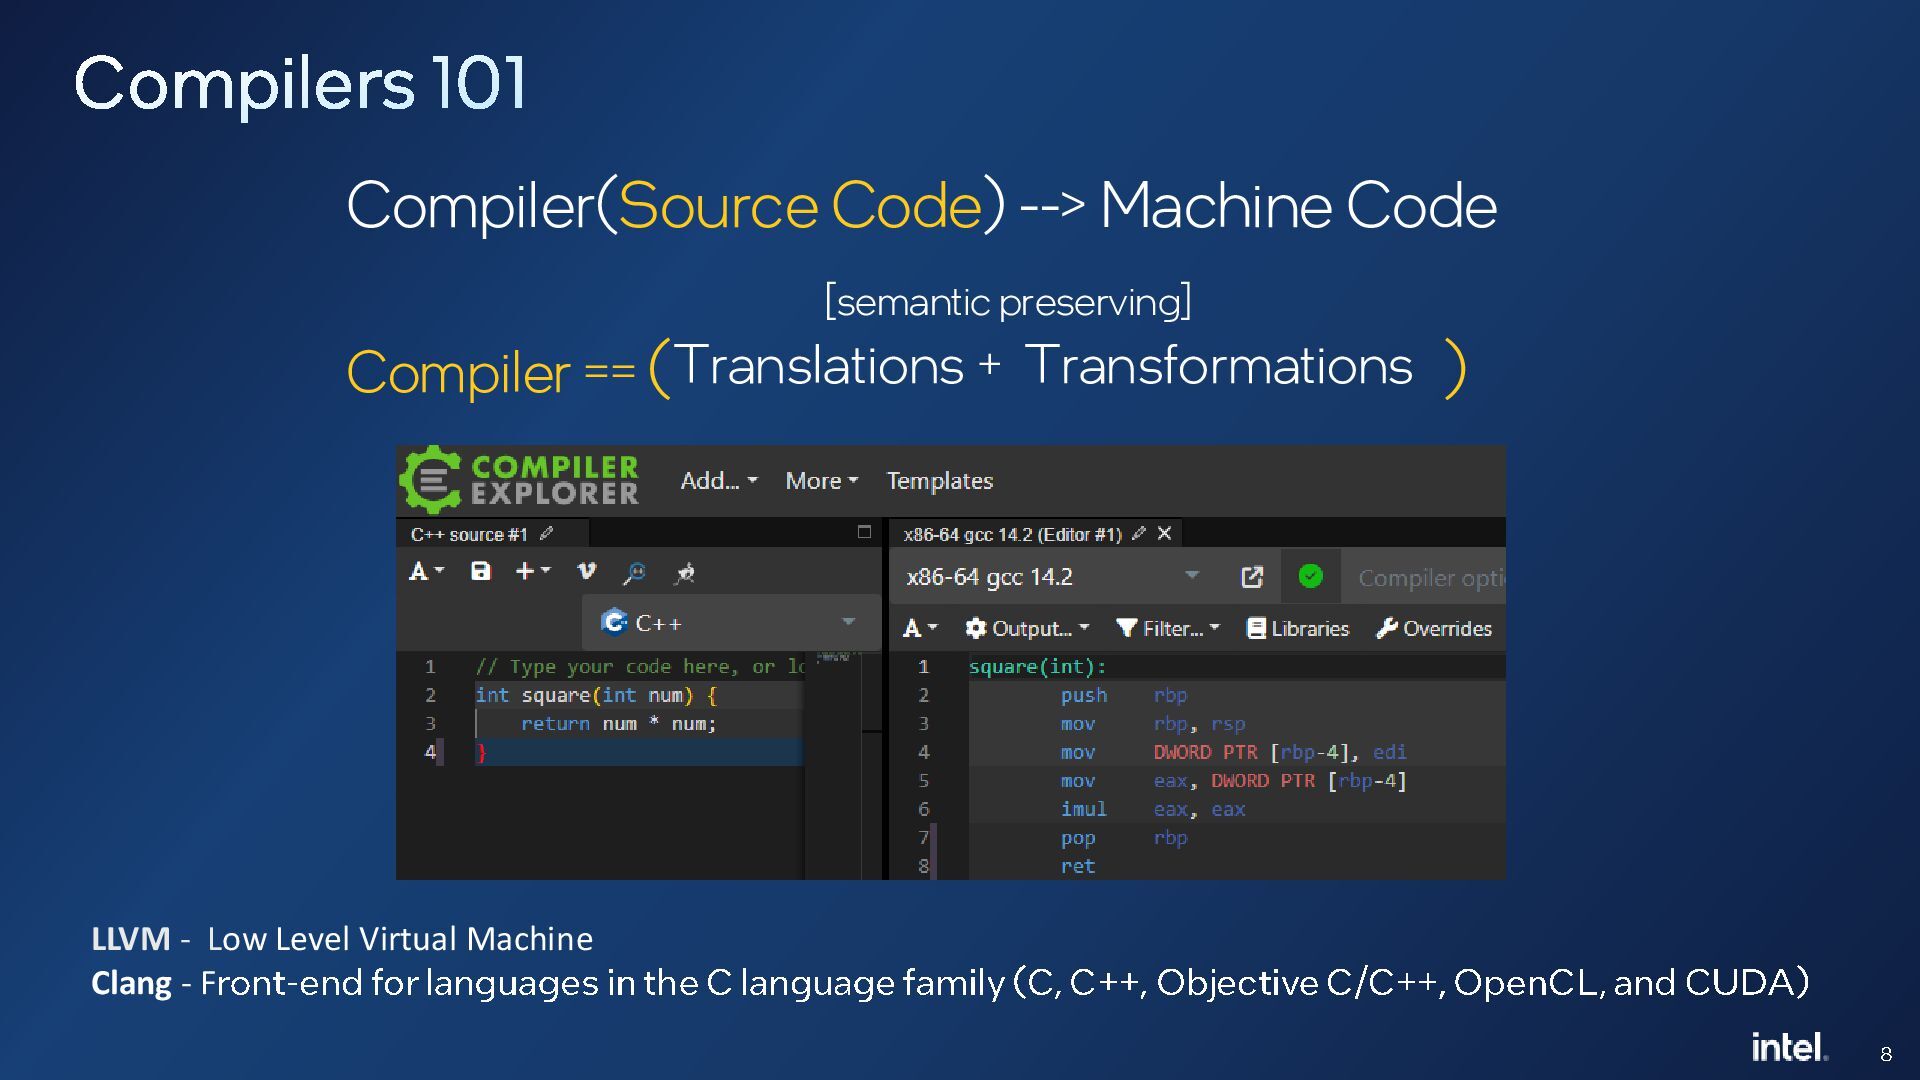Screen dimensions: 1920x1080
Task: Open the Add... dropdown menu
Action: click(x=719, y=481)
